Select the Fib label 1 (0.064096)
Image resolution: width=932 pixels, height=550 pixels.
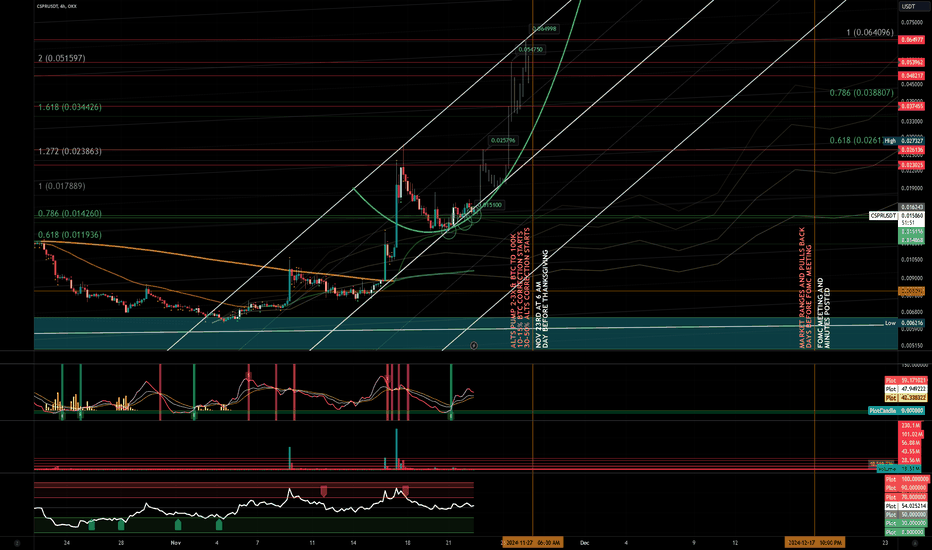tap(870, 32)
